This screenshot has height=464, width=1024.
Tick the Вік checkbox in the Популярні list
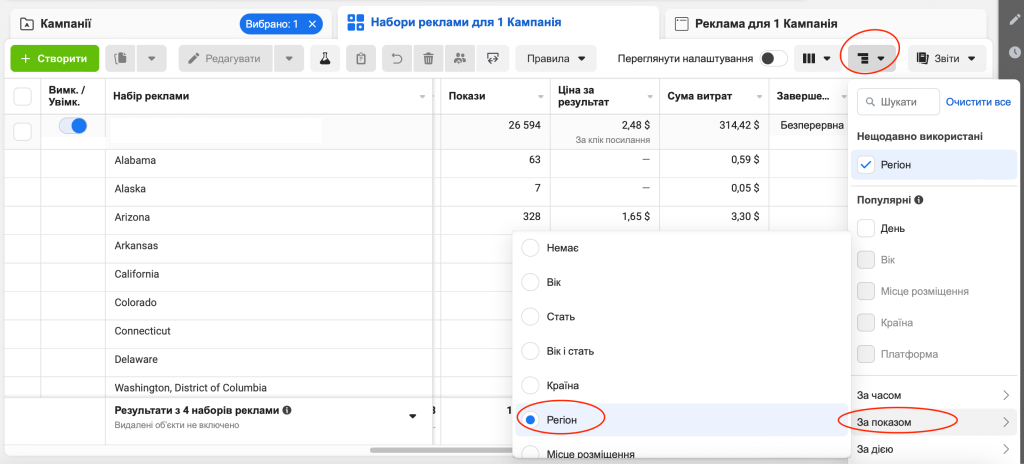pos(866,260)
